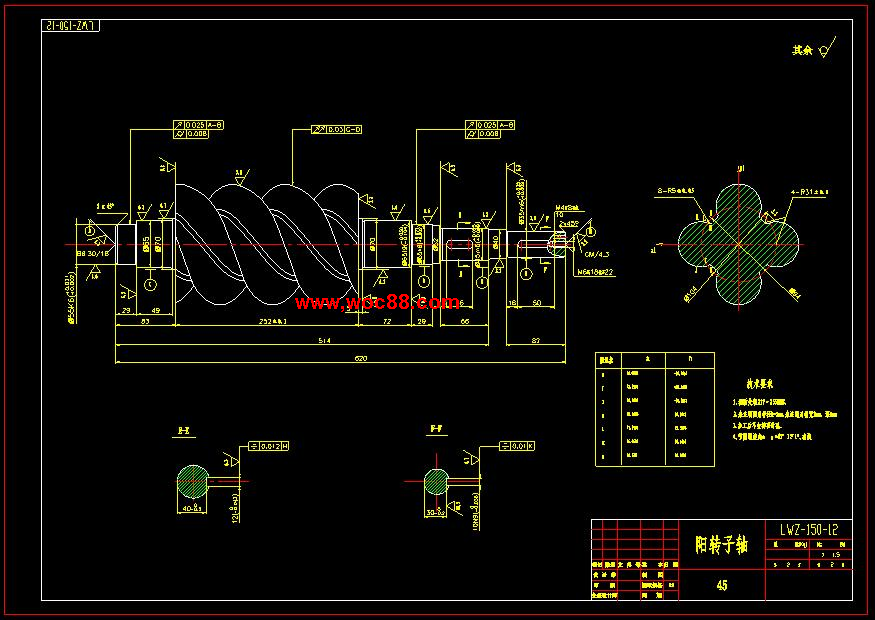Pick the 87 dimension text
This screenshot has width=875, height=620.
[x=536, y=340]
